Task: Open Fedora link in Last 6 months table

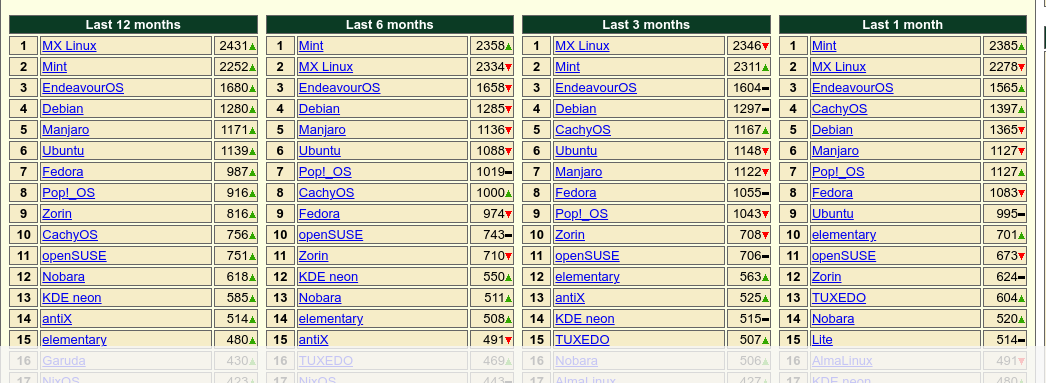Action: 320,214
